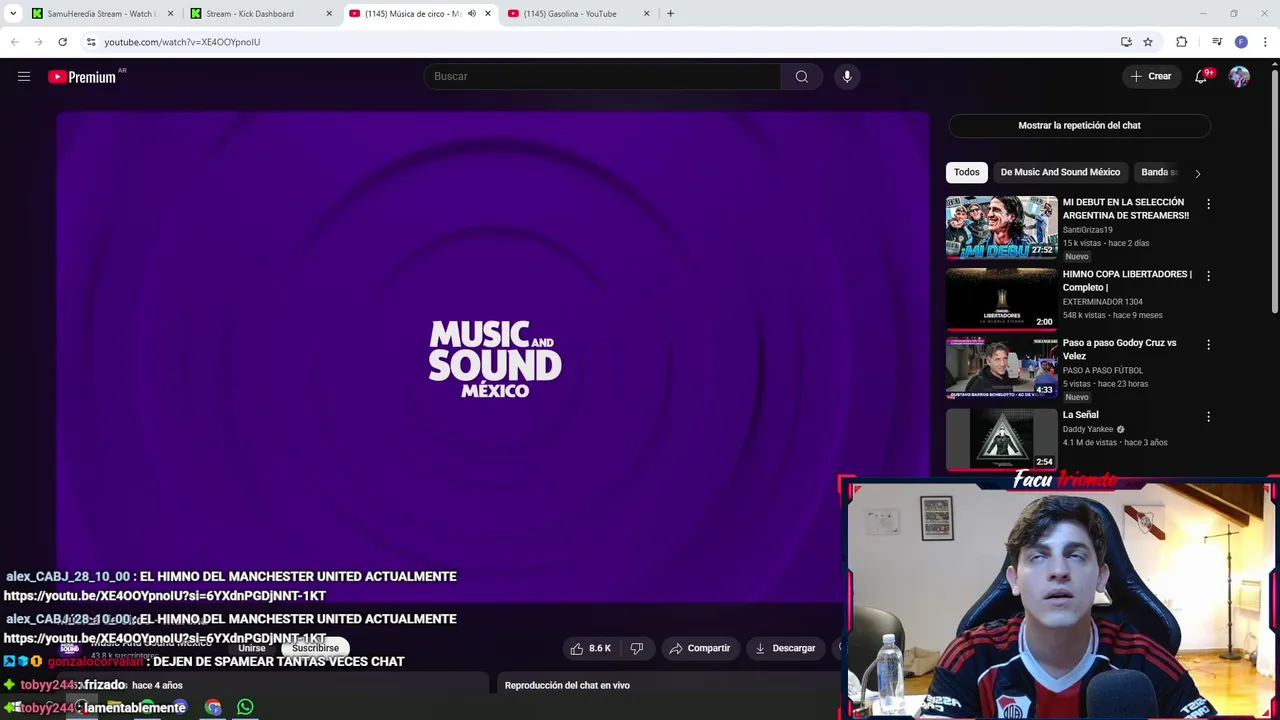Open the EXTERMINADOR 1304 channel link
This screenshot has height=720, width=1280.
[1102, 302]
